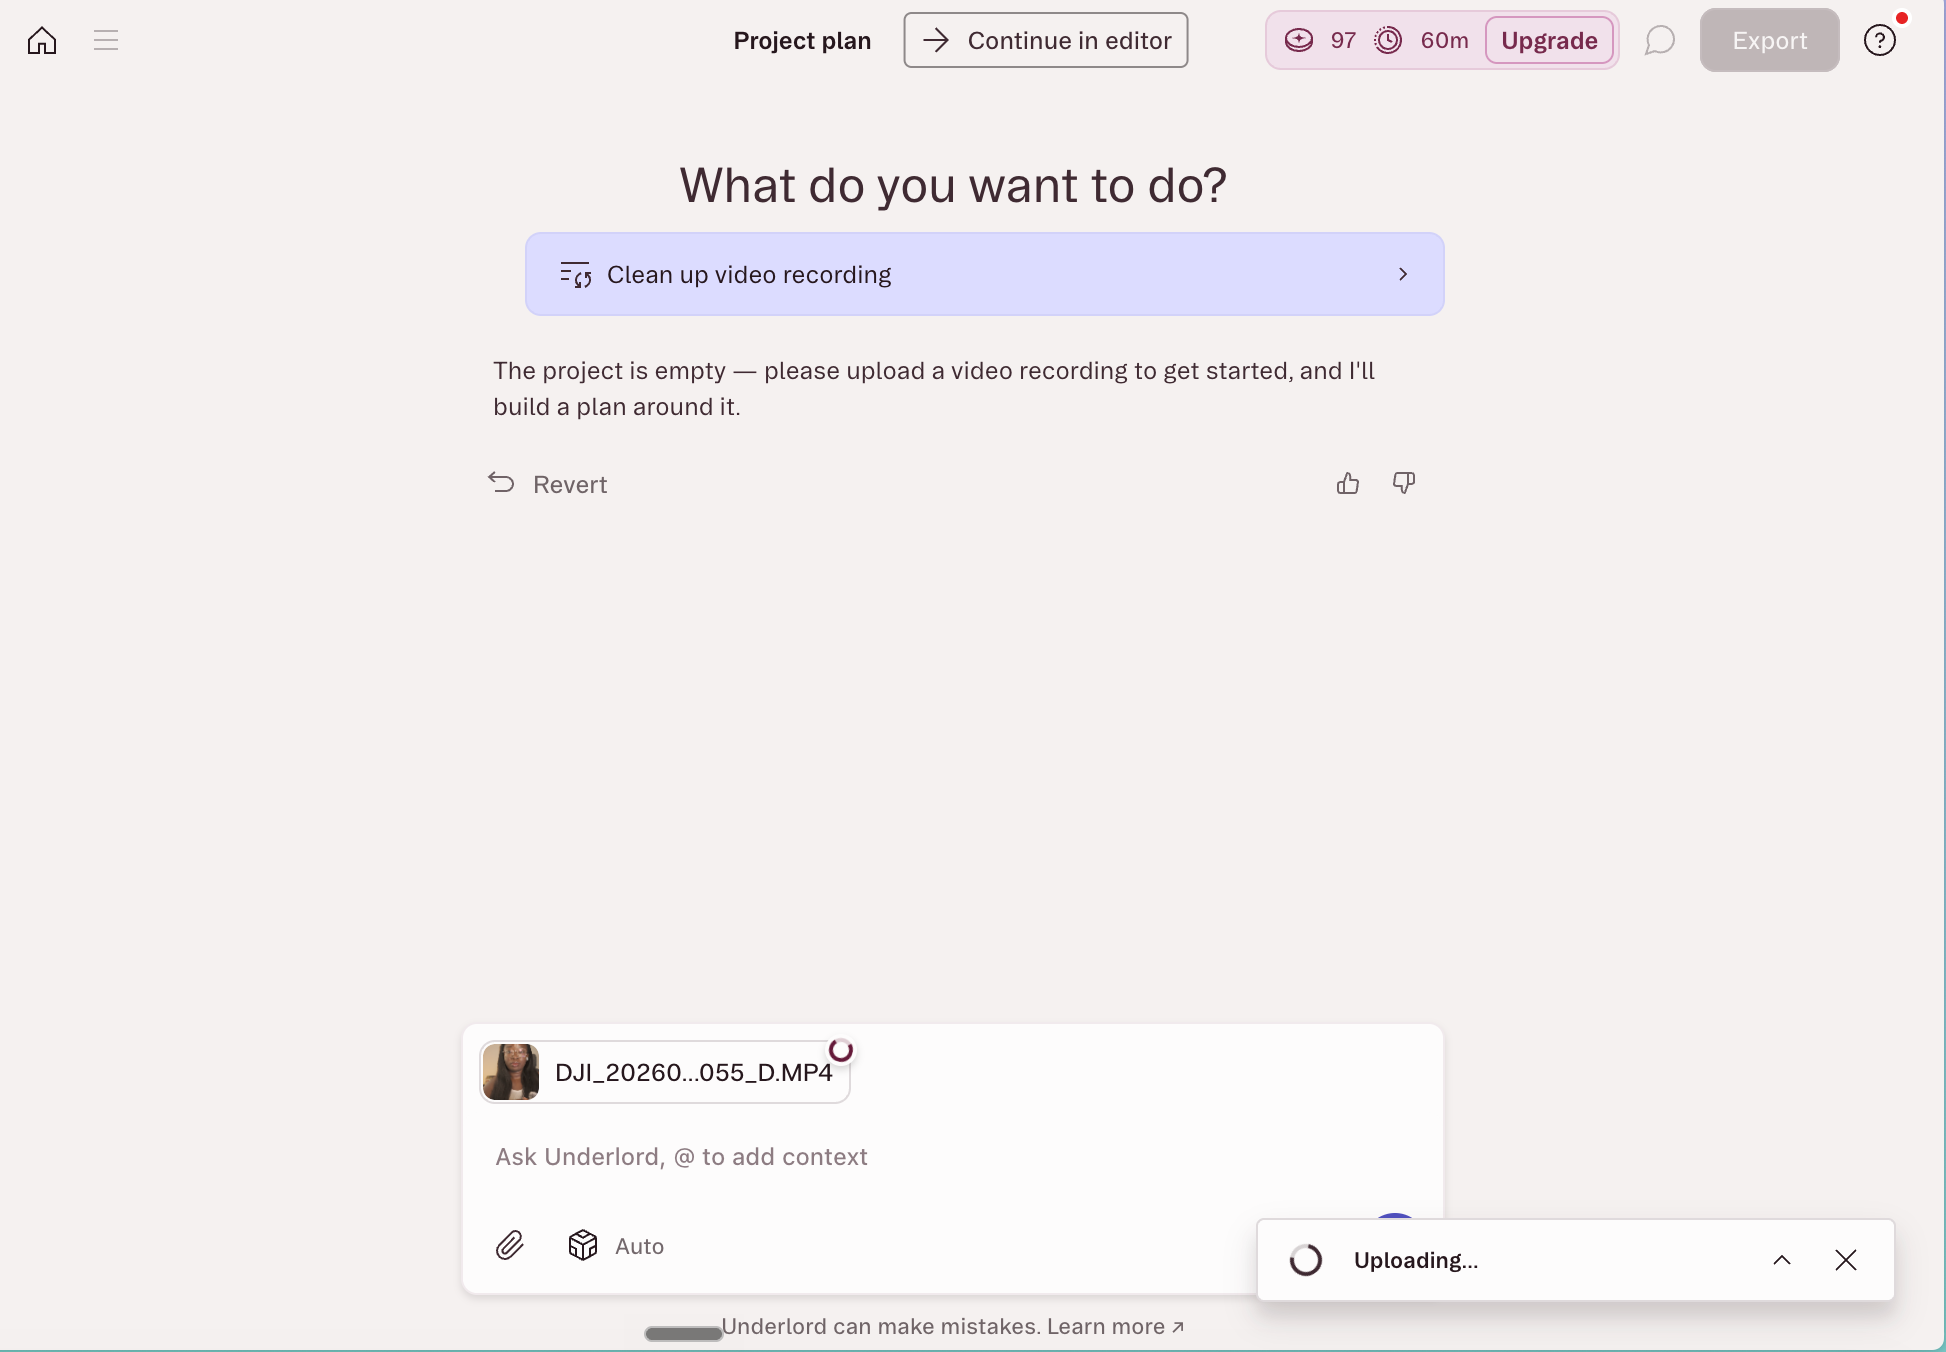Close the Uploading notification
Image resolution: width=1946 pixels, height=1352 pixels.
tap(1846, 1260)
